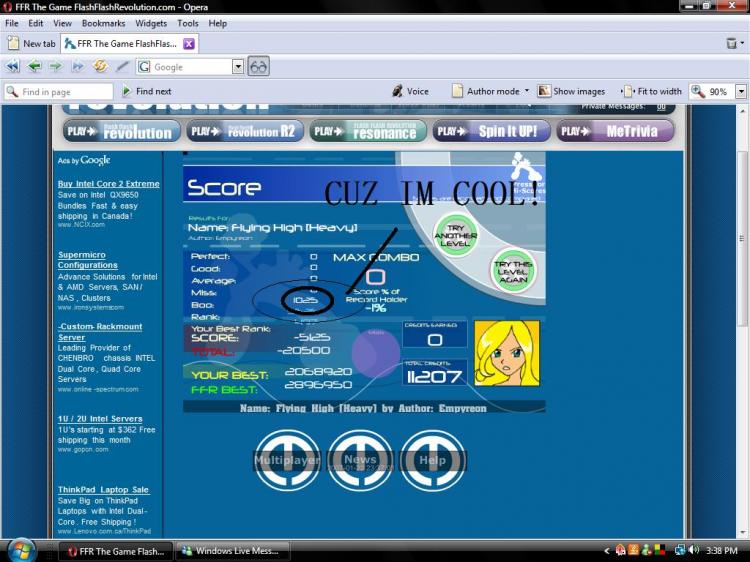
Task: Click the Reload page icon
Action: coord(100,67)
